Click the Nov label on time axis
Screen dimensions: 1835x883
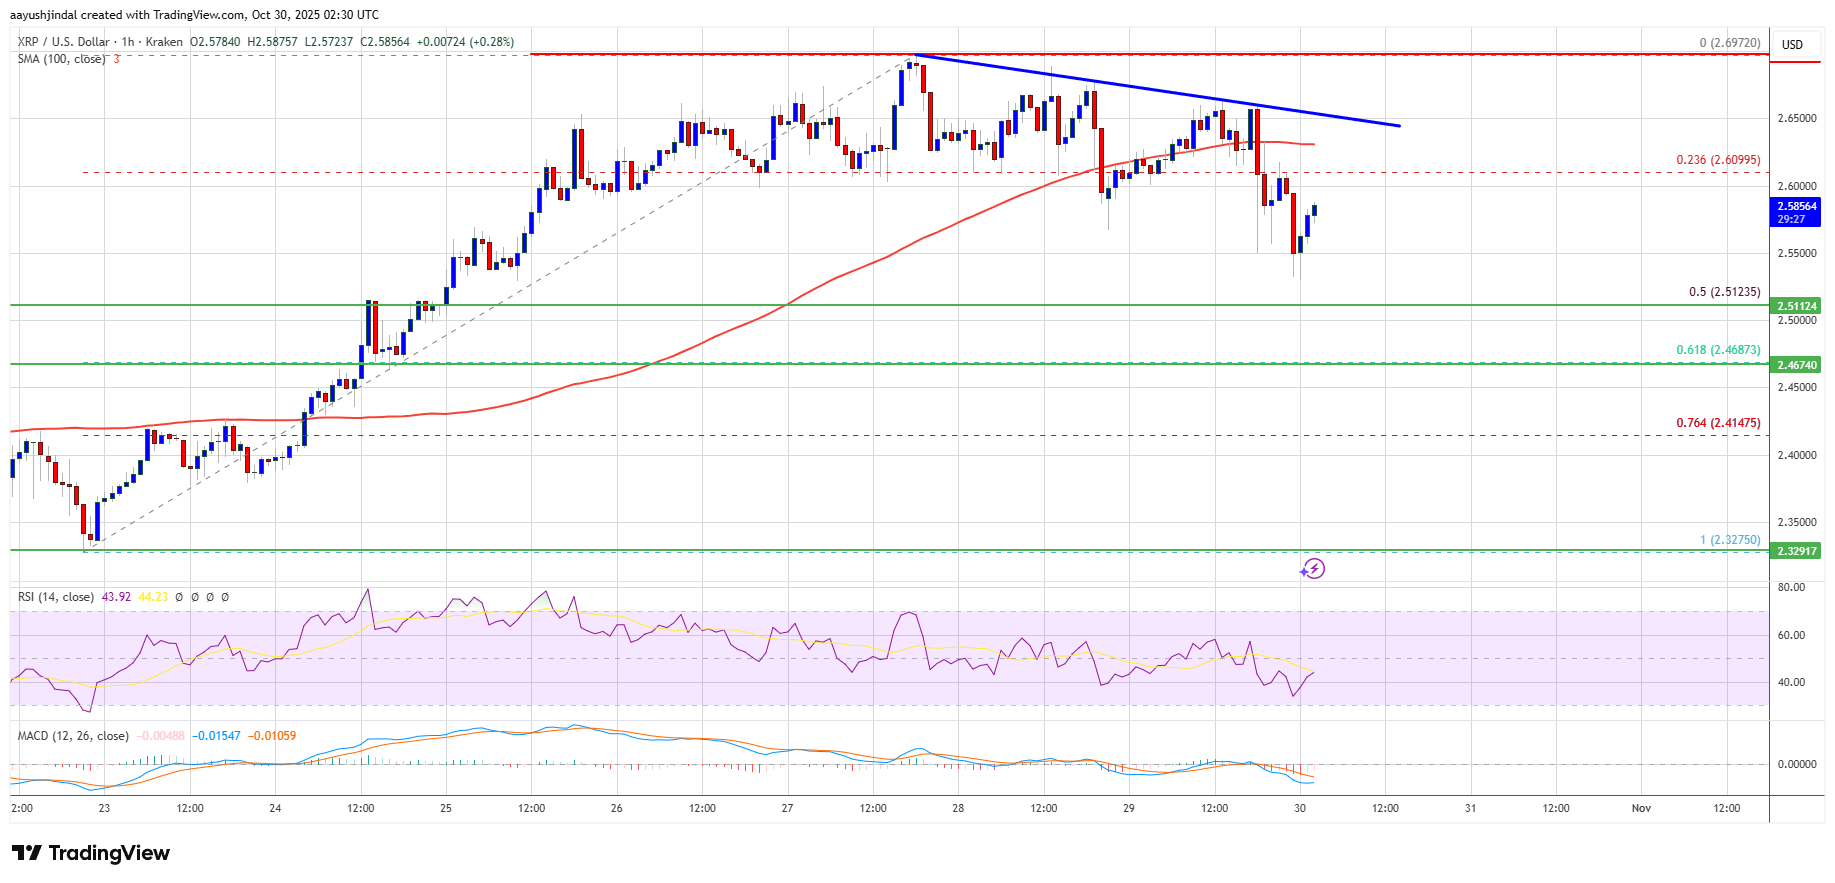pos(1641,808)
